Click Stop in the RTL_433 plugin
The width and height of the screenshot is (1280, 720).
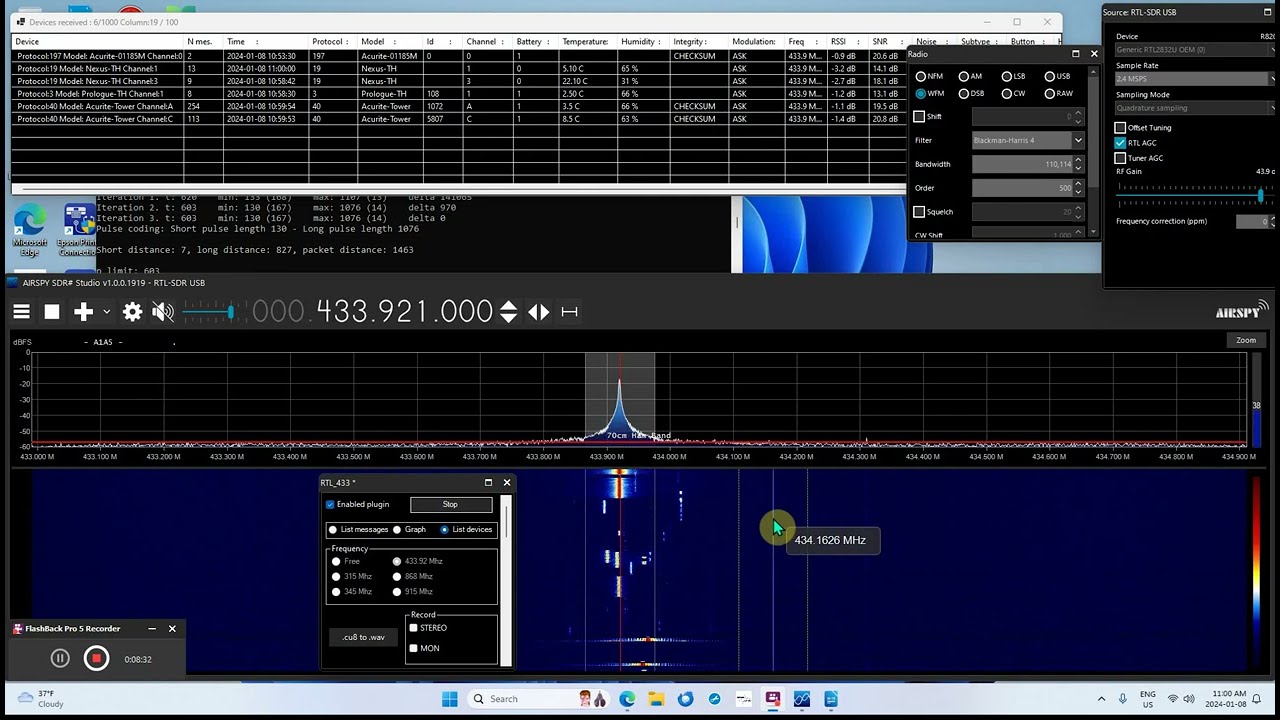[x=450, y=505]
